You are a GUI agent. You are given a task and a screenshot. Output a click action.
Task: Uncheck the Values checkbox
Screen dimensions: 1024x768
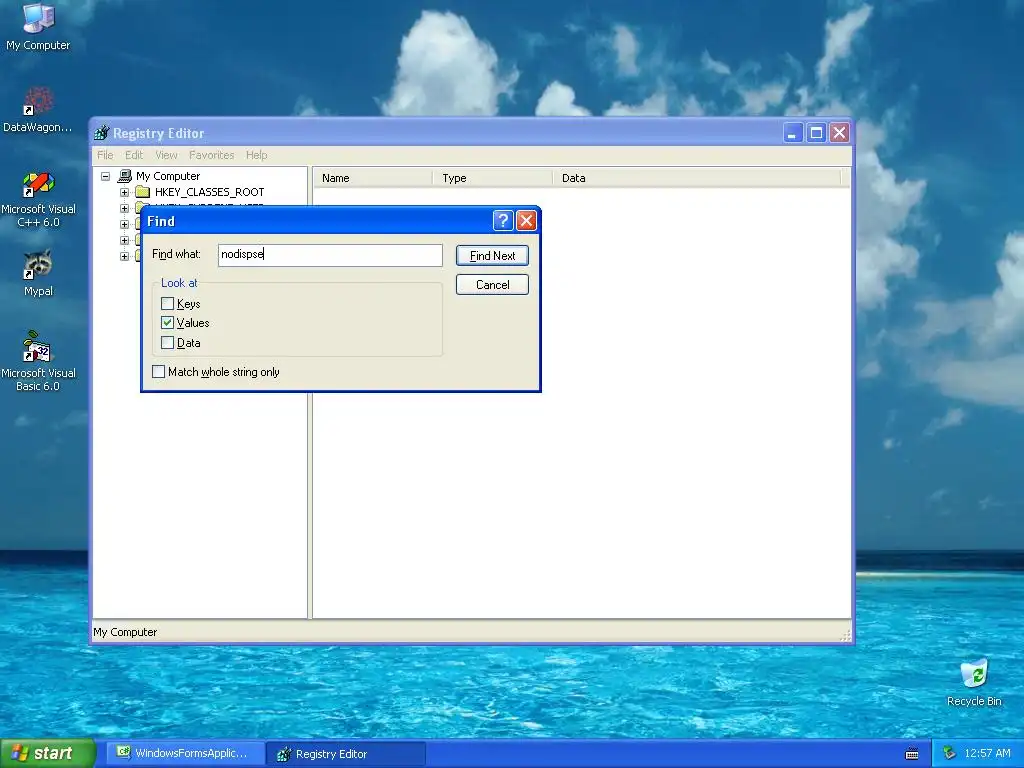(167, 323)
